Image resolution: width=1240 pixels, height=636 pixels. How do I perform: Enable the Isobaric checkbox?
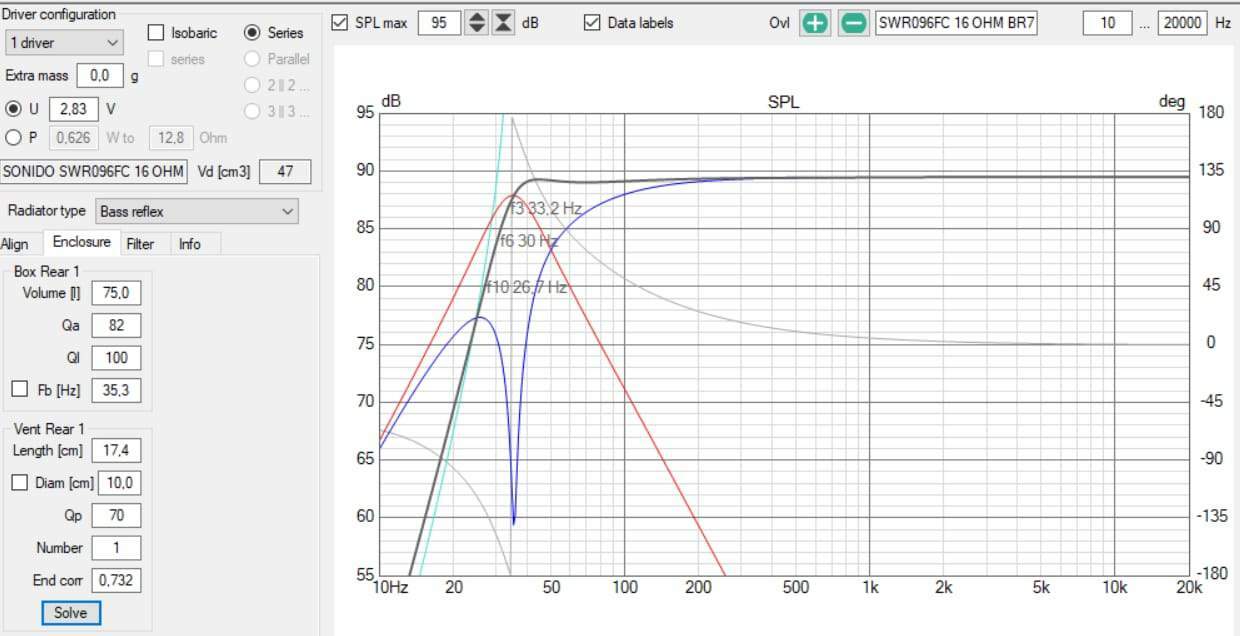156,33
